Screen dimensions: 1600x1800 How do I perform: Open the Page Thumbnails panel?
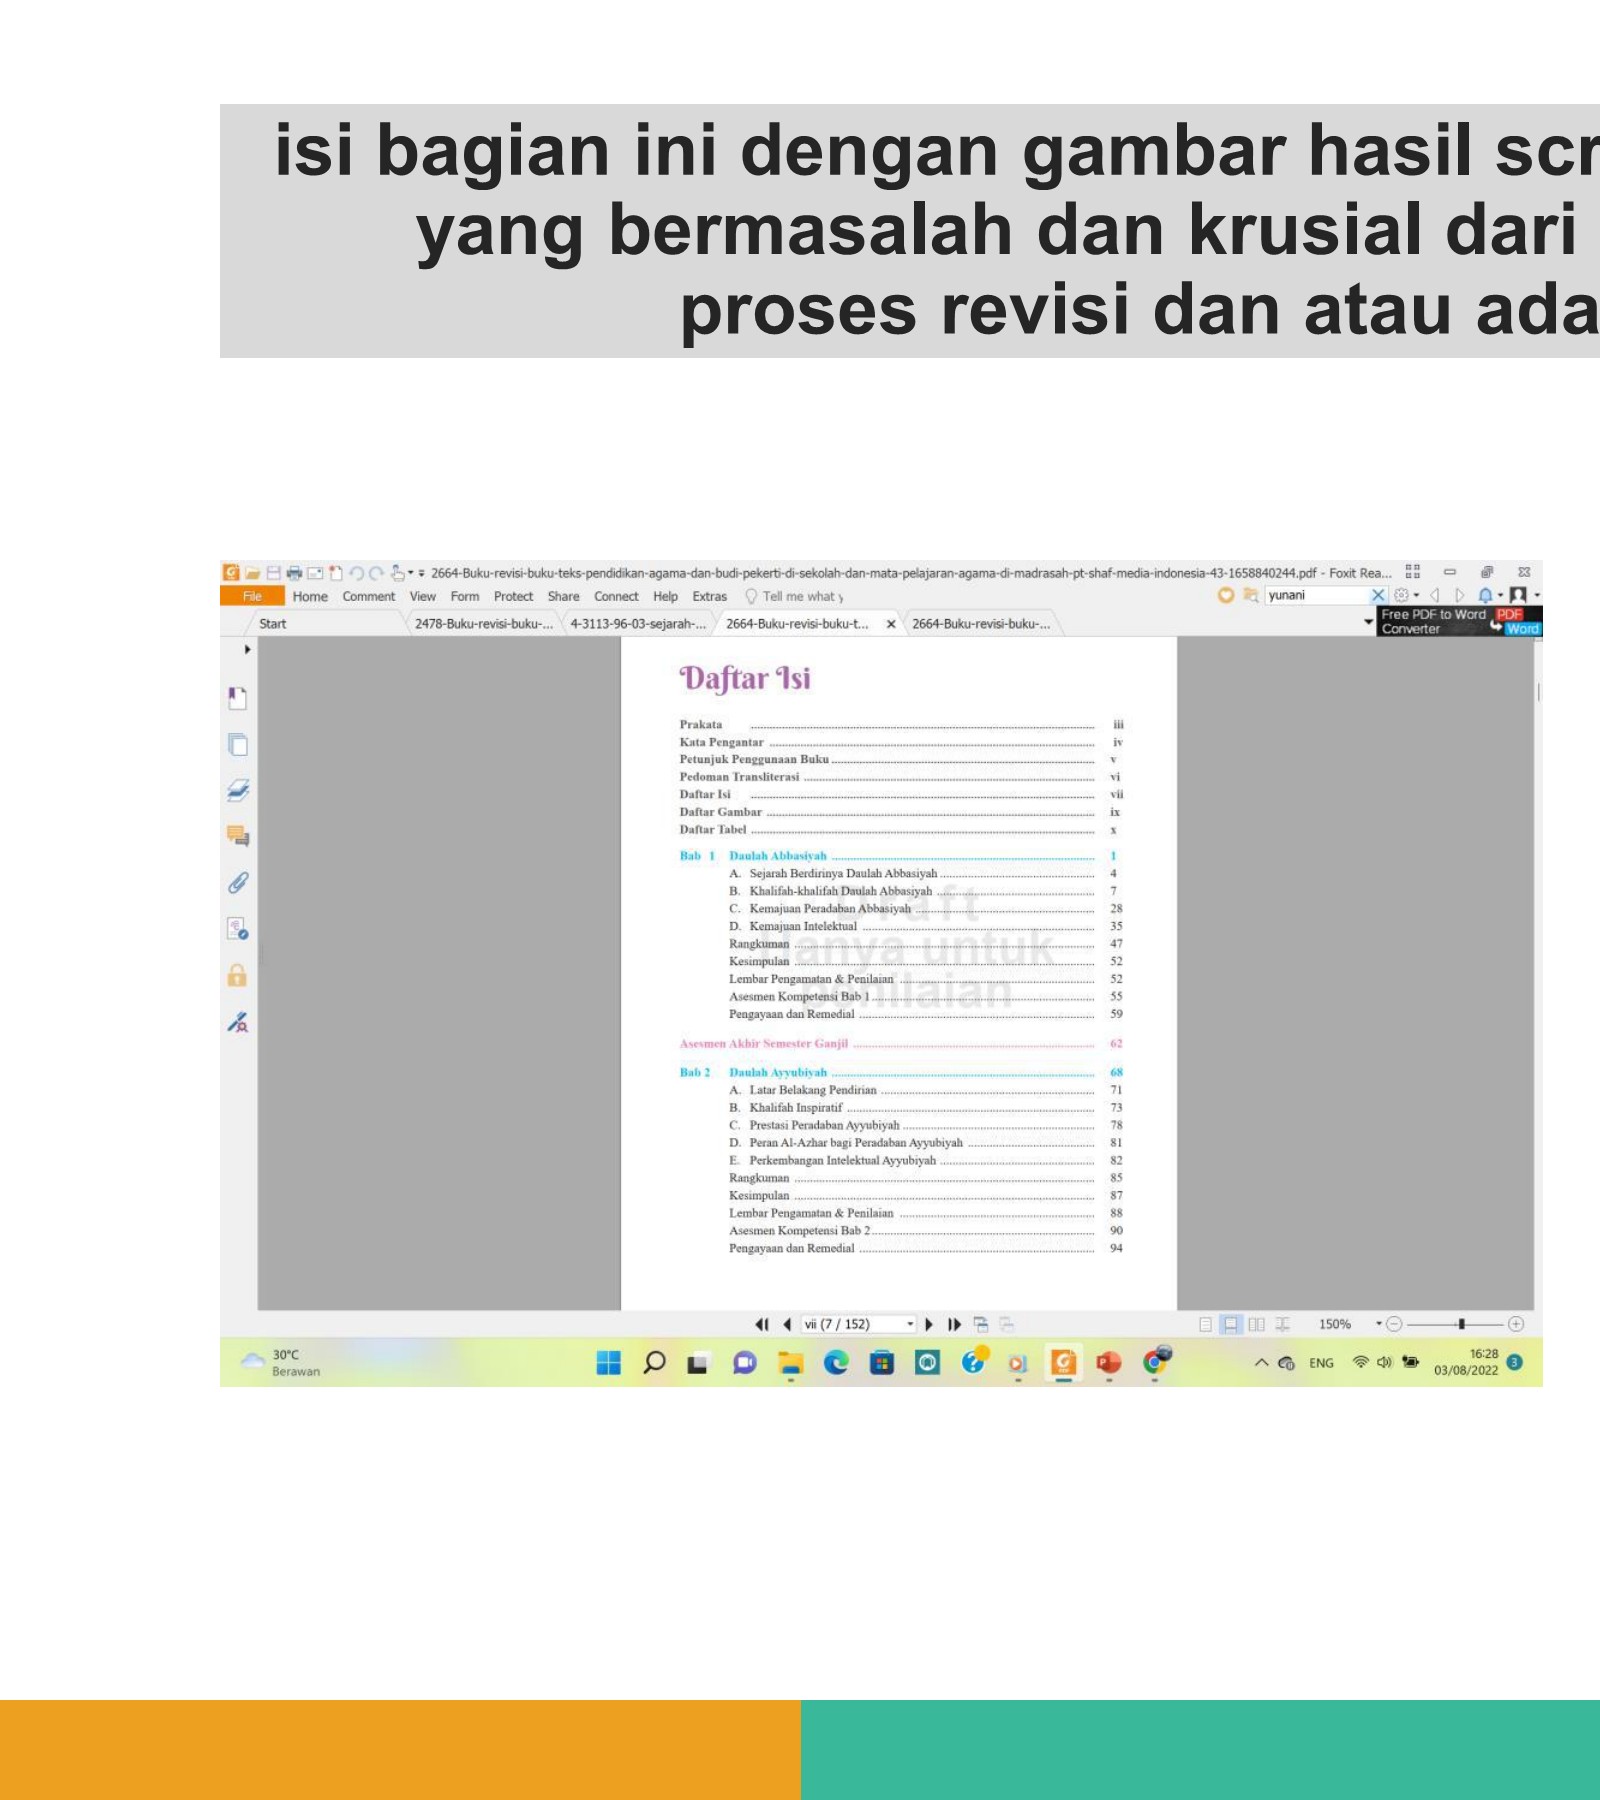236,743
